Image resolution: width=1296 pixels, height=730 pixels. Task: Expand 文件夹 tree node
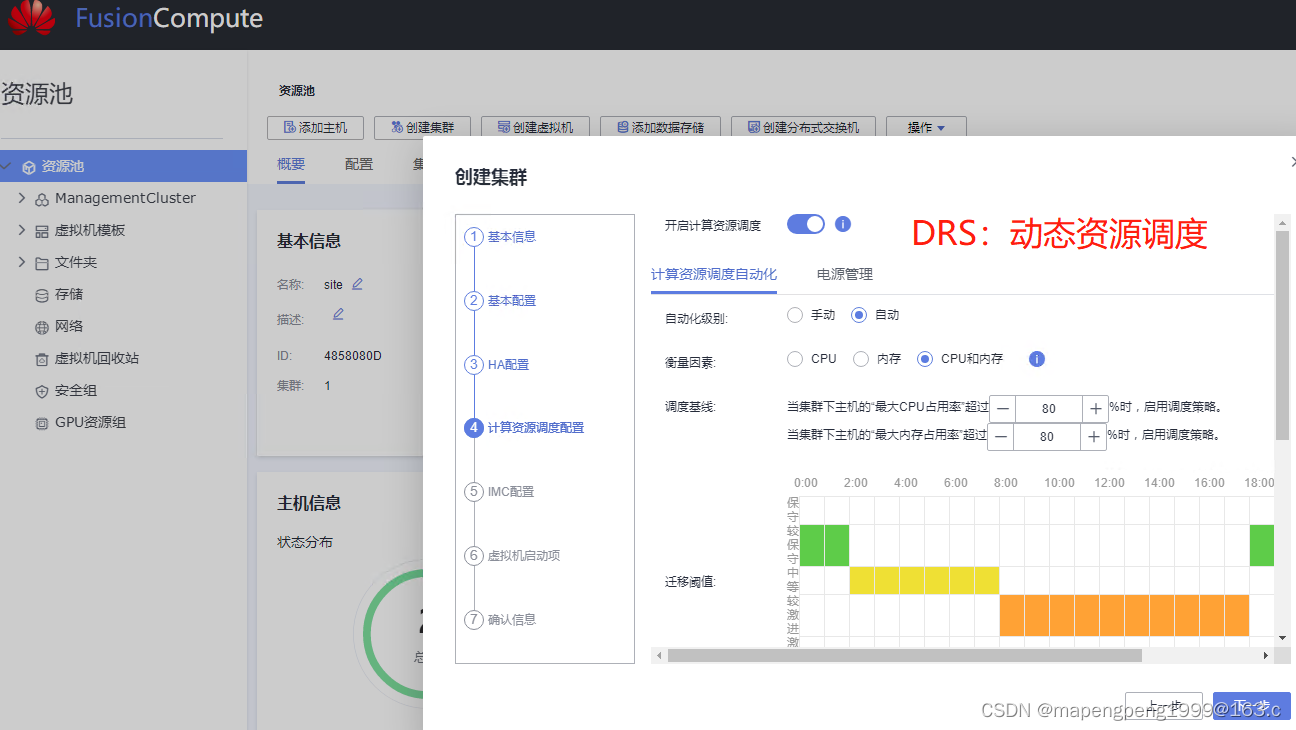click(22, 263)
